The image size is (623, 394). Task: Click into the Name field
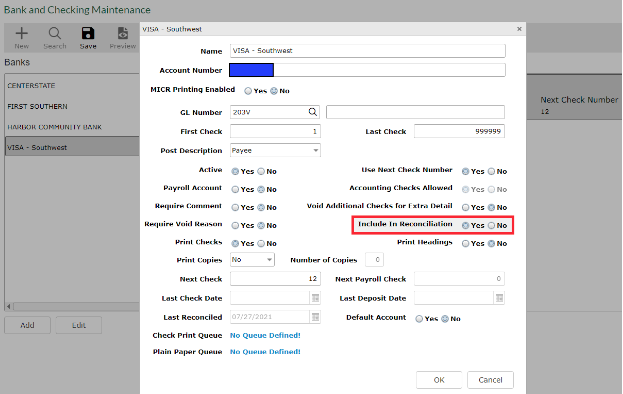(x=368, y=51)
